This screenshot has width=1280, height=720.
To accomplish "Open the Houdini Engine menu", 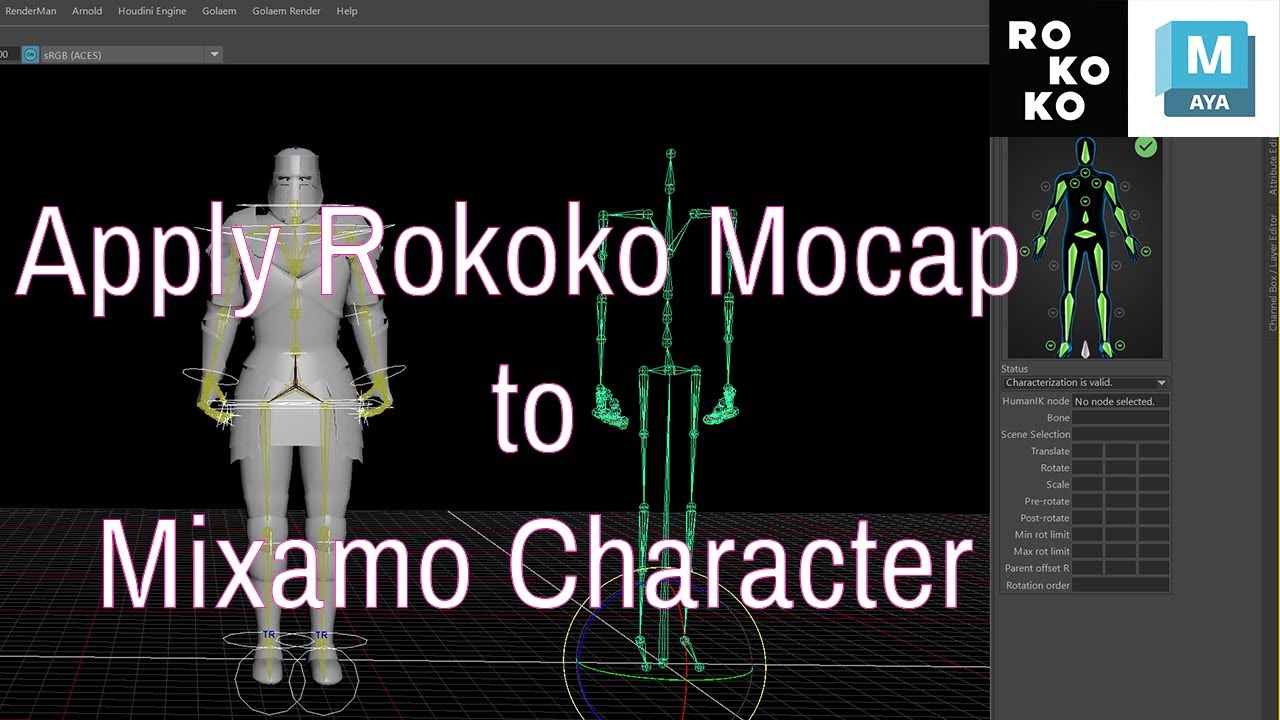I will tap(152, 11).
